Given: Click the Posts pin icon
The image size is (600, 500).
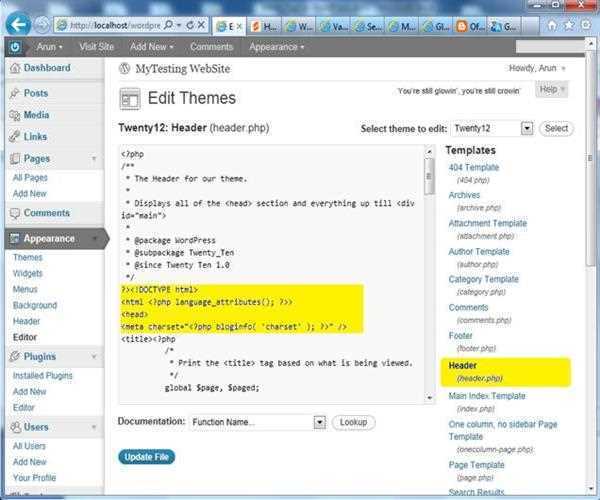Looking at the screenshot, I should pos(13,93).
